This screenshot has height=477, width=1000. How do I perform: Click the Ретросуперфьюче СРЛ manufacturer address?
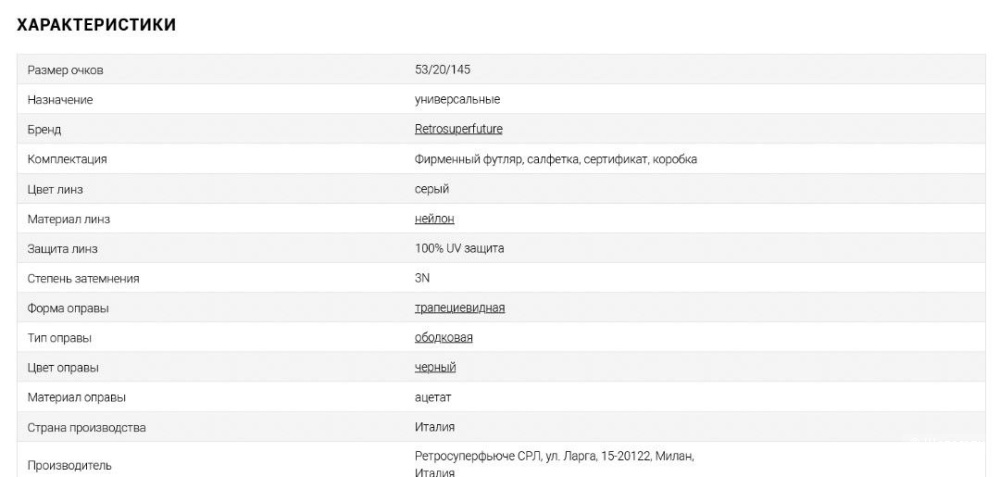(x=553, y=456)
